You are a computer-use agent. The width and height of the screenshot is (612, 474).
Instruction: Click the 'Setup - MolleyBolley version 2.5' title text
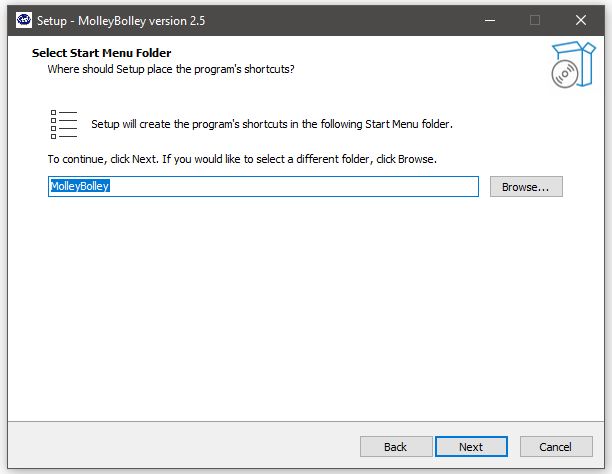[x=121, y=21]
